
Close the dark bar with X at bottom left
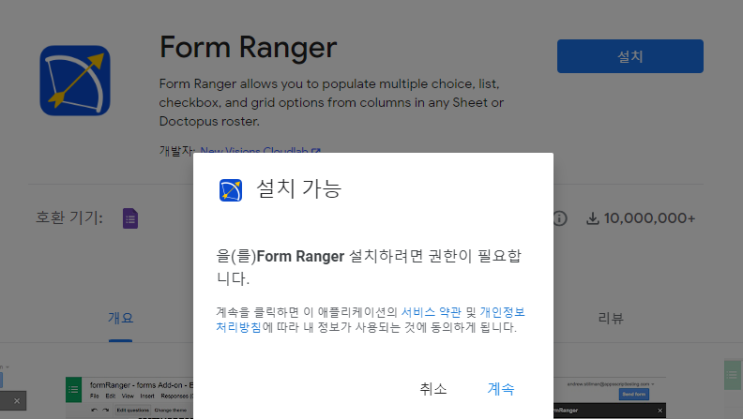[x=17, y=401]
